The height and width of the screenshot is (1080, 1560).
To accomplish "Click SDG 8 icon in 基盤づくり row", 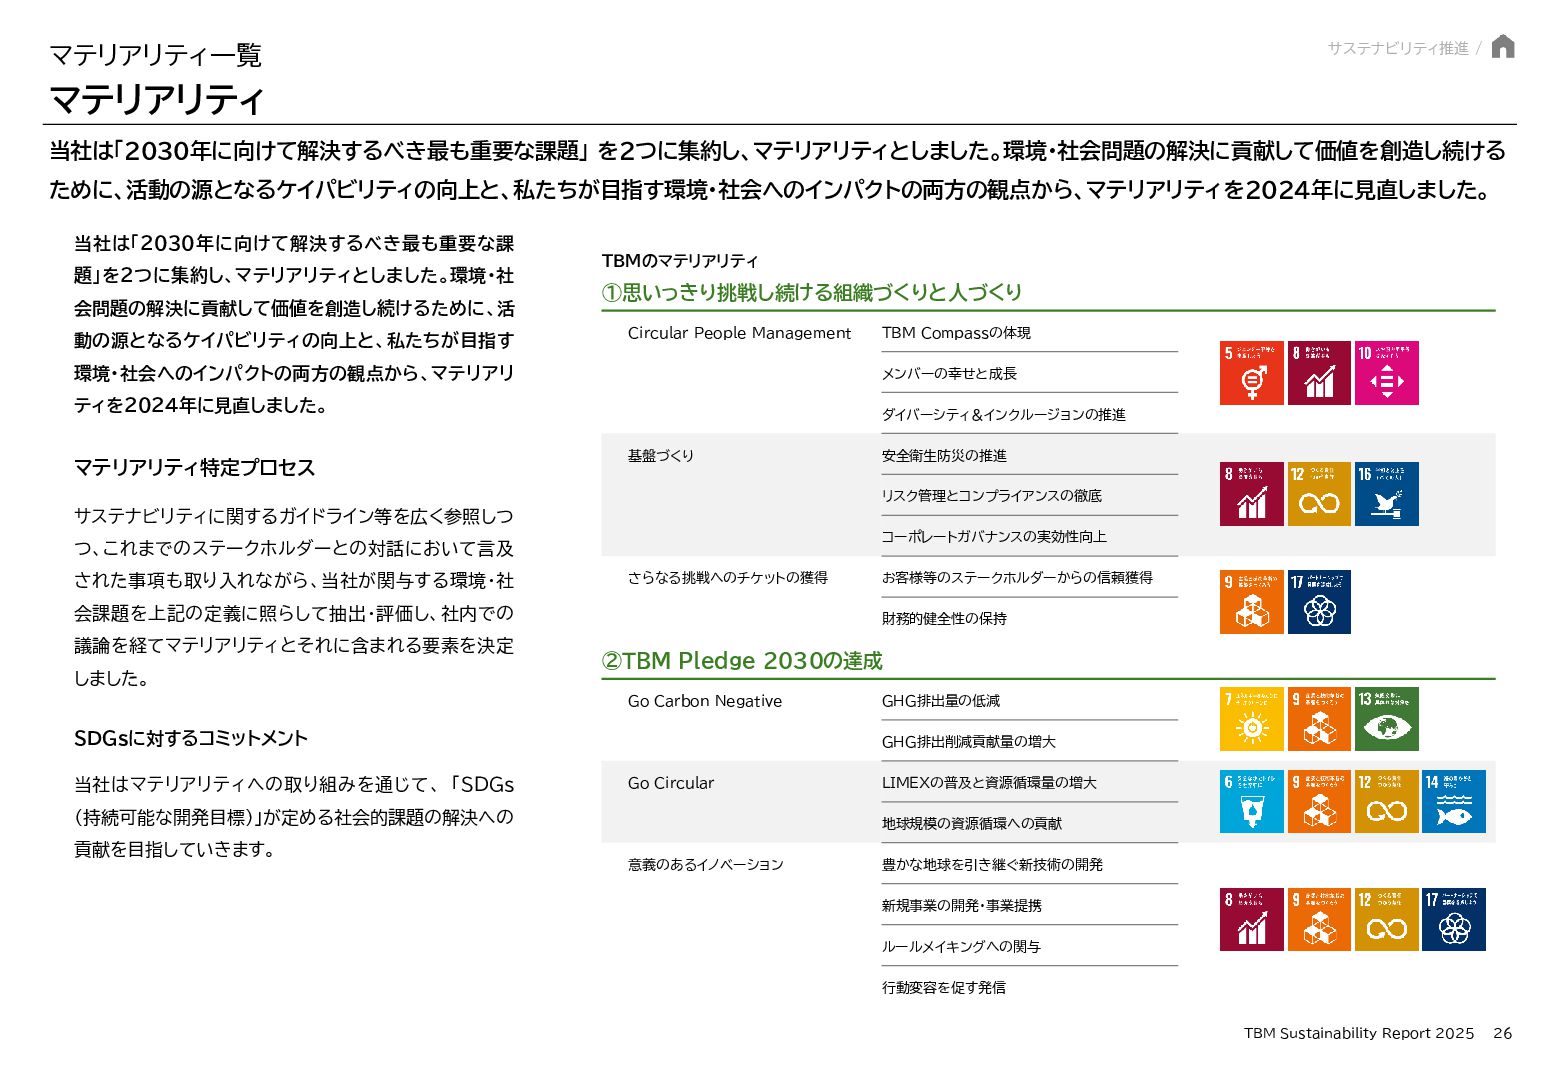I will [x=1251, y=494].
